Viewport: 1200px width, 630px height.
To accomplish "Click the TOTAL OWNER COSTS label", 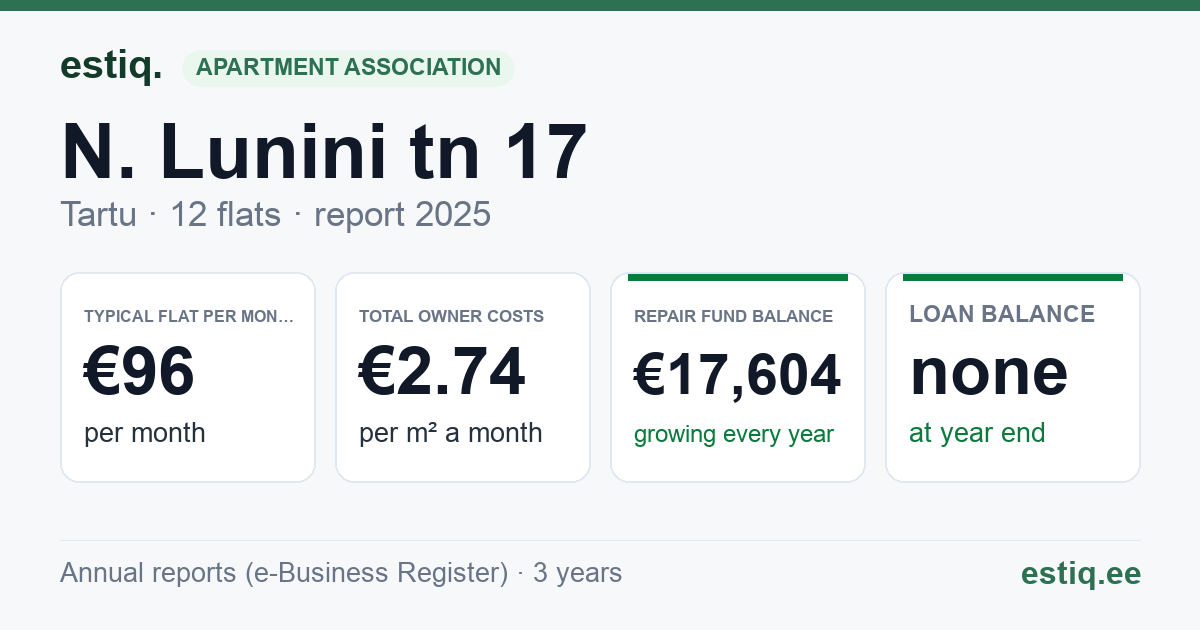I will (x=451, y=316).
